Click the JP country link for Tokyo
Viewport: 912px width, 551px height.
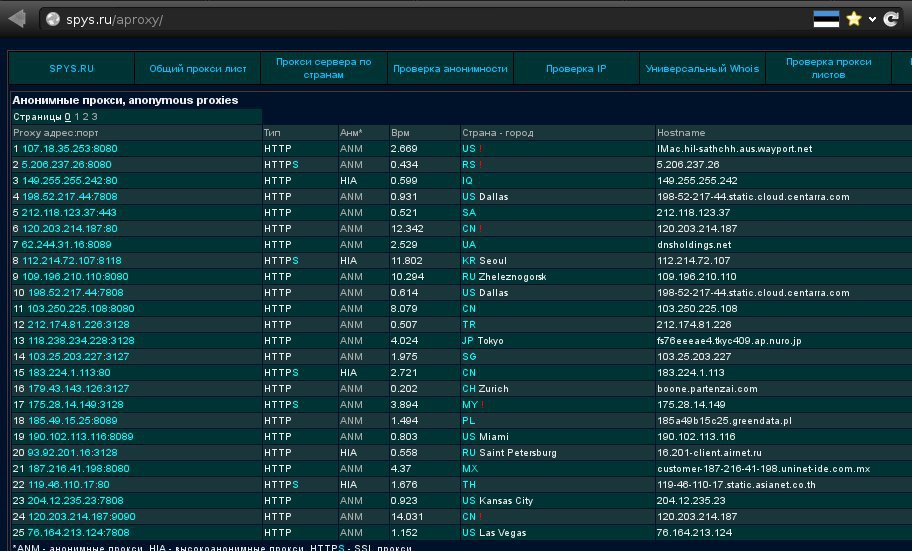tap(468, 341)
